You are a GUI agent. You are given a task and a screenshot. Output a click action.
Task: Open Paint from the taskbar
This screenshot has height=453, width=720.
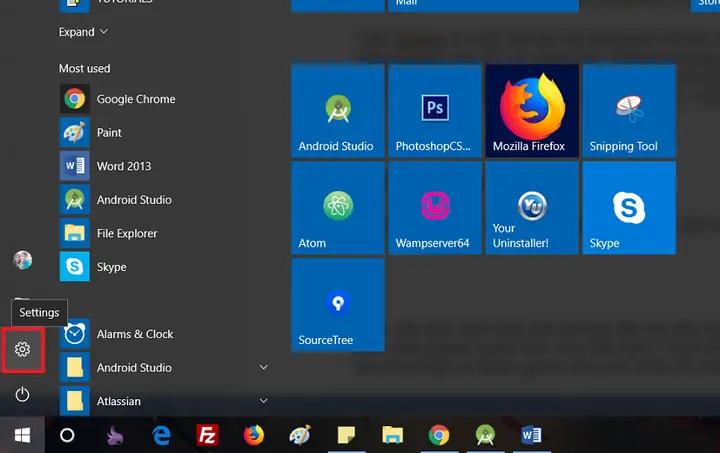pos(300,435)
